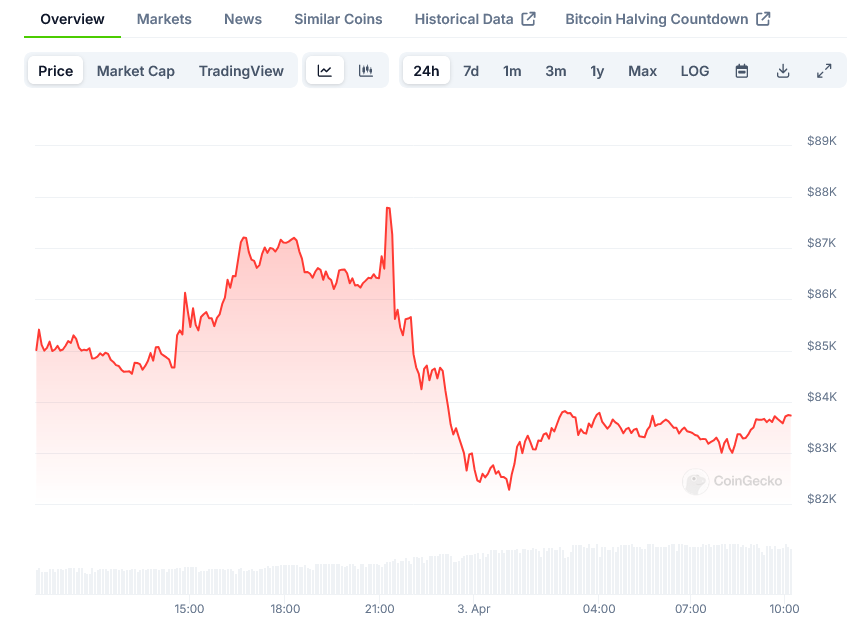Click the price peak near 21:00
This screenshot has width=847, height=635.
click(388, 208)
